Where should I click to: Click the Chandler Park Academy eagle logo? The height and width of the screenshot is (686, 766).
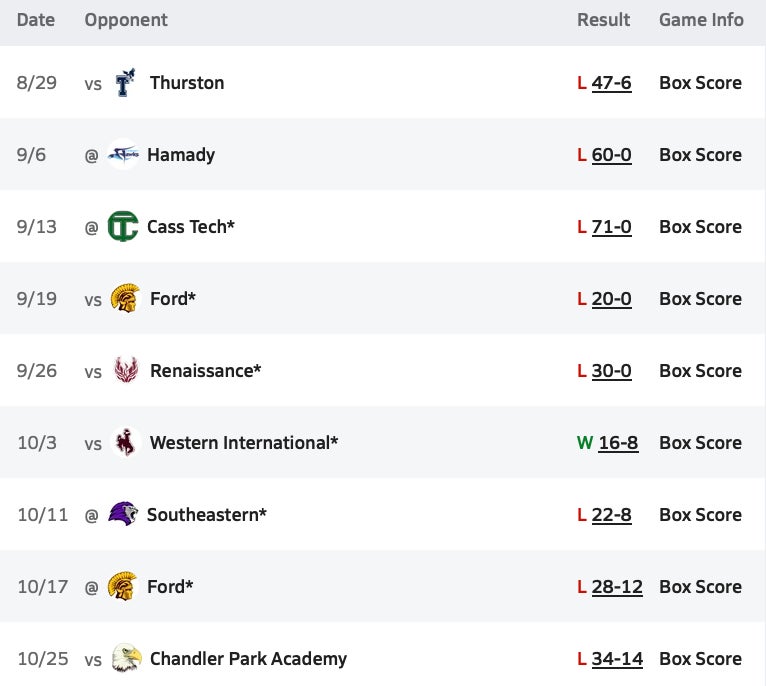click(x=125, y=659)
